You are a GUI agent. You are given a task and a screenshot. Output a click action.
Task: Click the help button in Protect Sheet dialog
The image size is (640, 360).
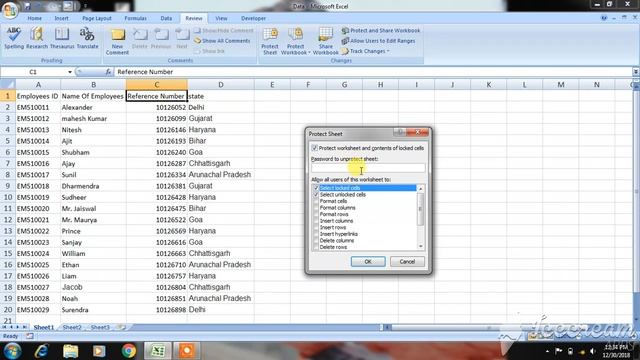[x=400, y=133]
